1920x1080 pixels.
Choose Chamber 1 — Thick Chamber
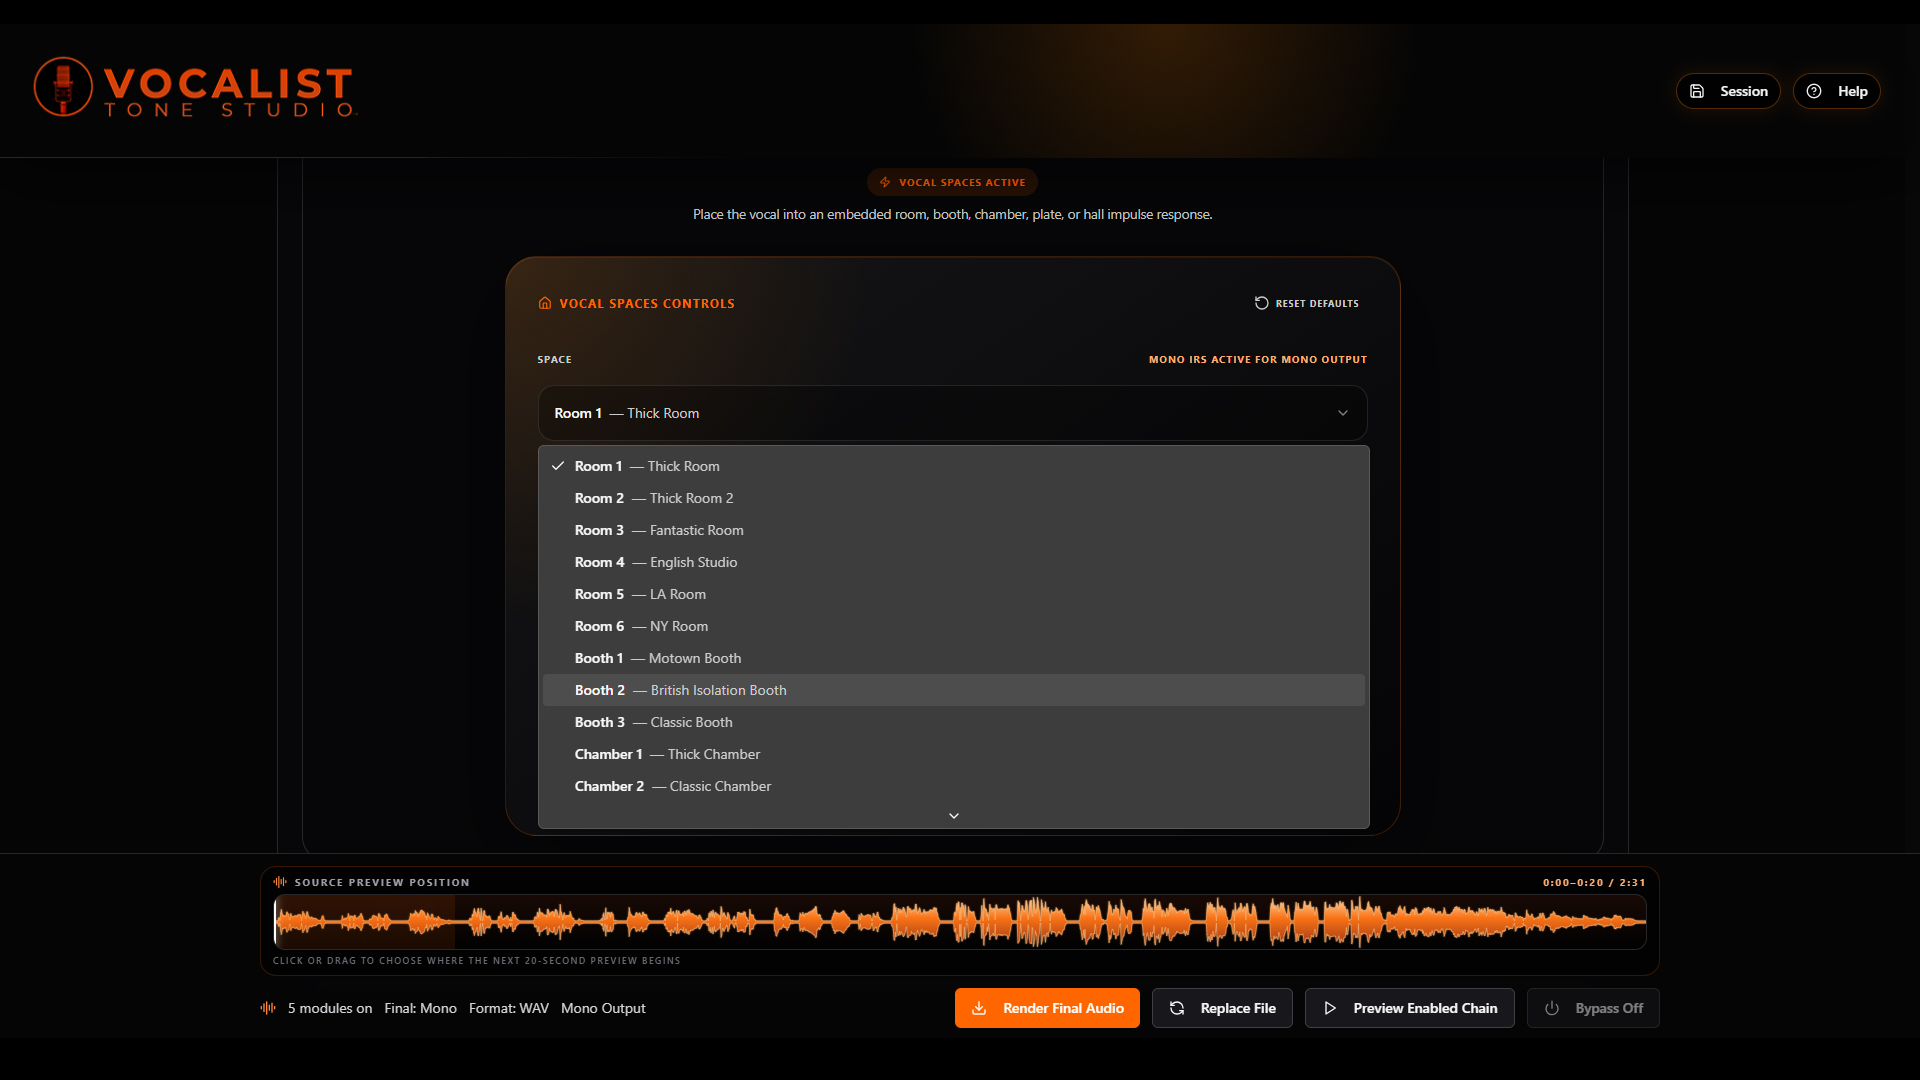[x=954, y=754]
